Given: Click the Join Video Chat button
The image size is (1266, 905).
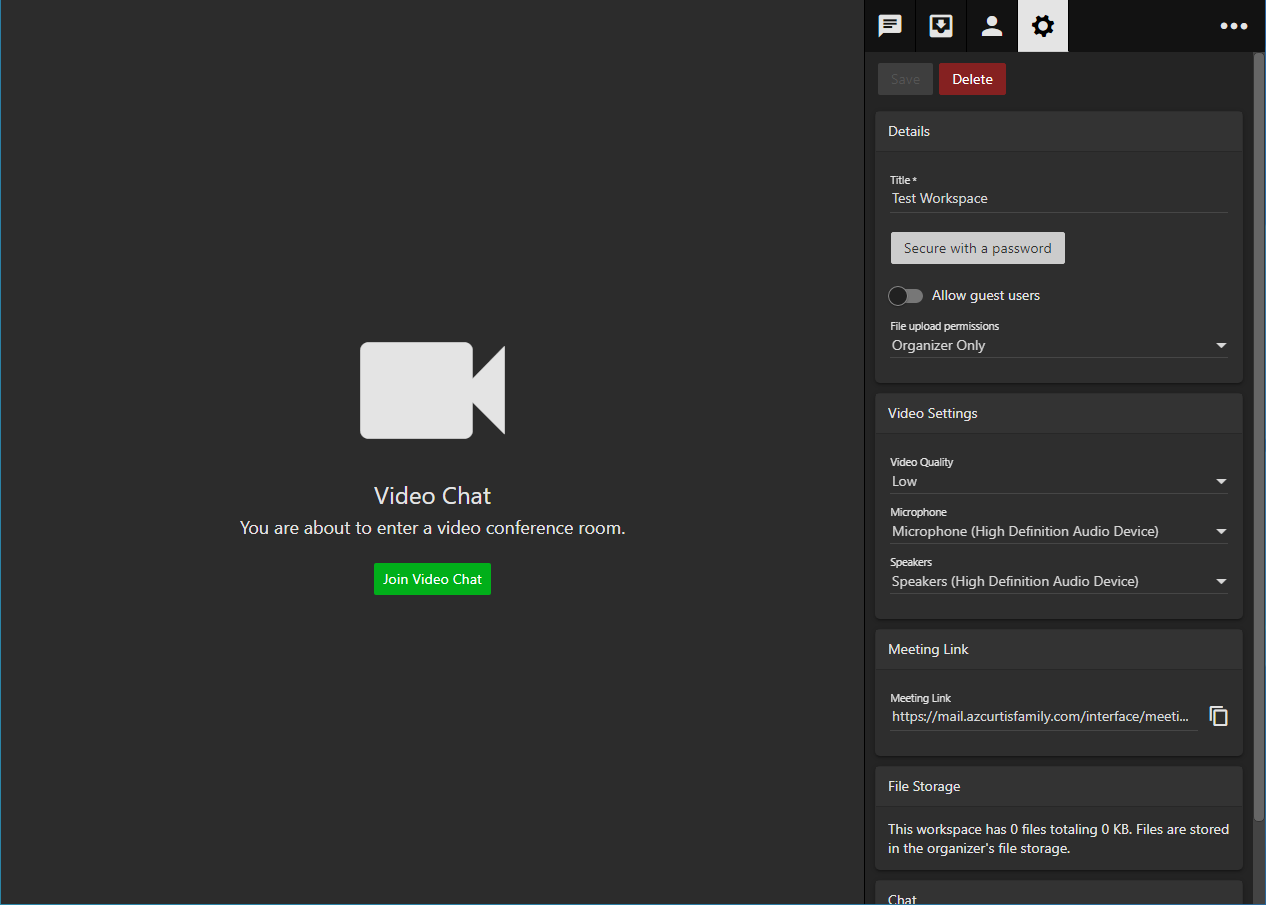Looking at the screenshot, I should (432, 579).
